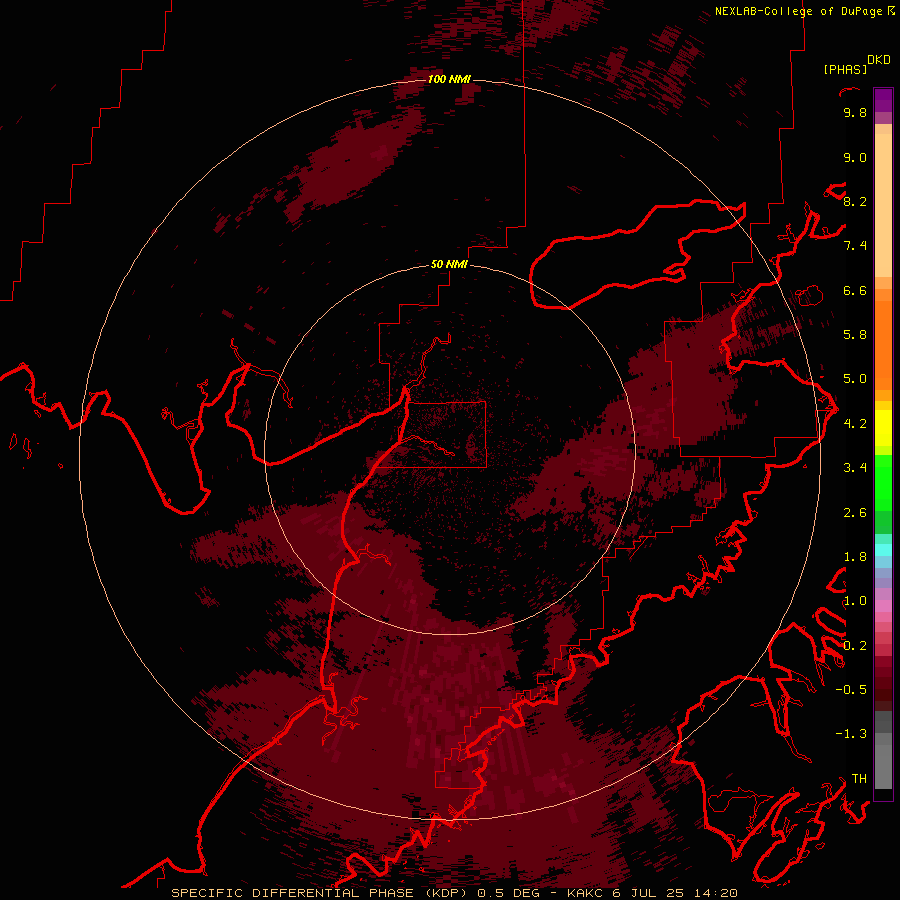
Task: Click the DKD product code label
Action: (x=878, y=60)
